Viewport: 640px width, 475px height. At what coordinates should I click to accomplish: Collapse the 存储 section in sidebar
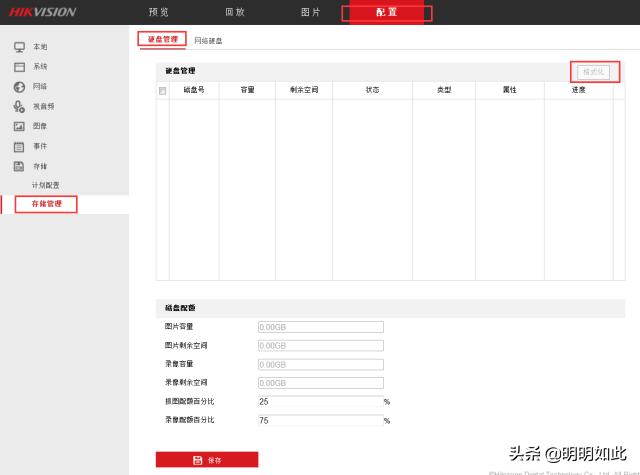(40, 166)
